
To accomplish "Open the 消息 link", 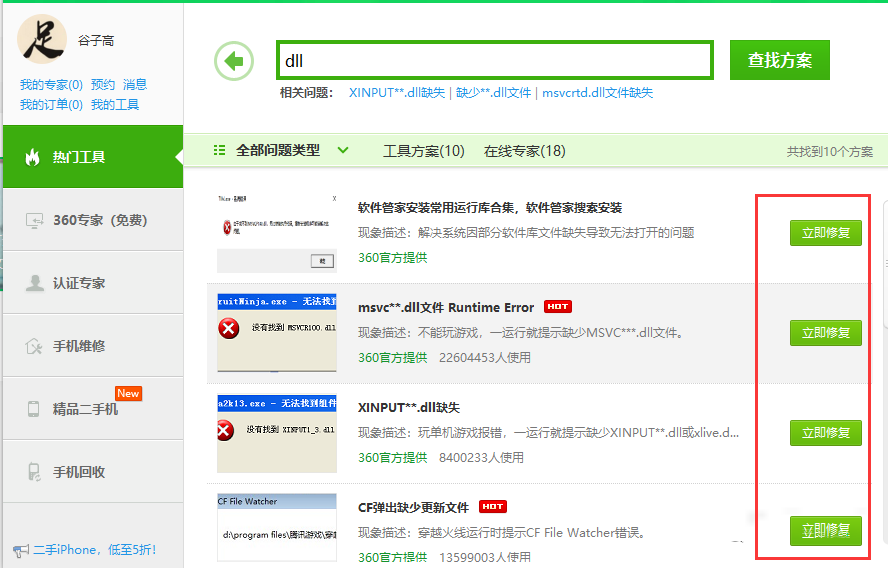I will click(135, 85).
